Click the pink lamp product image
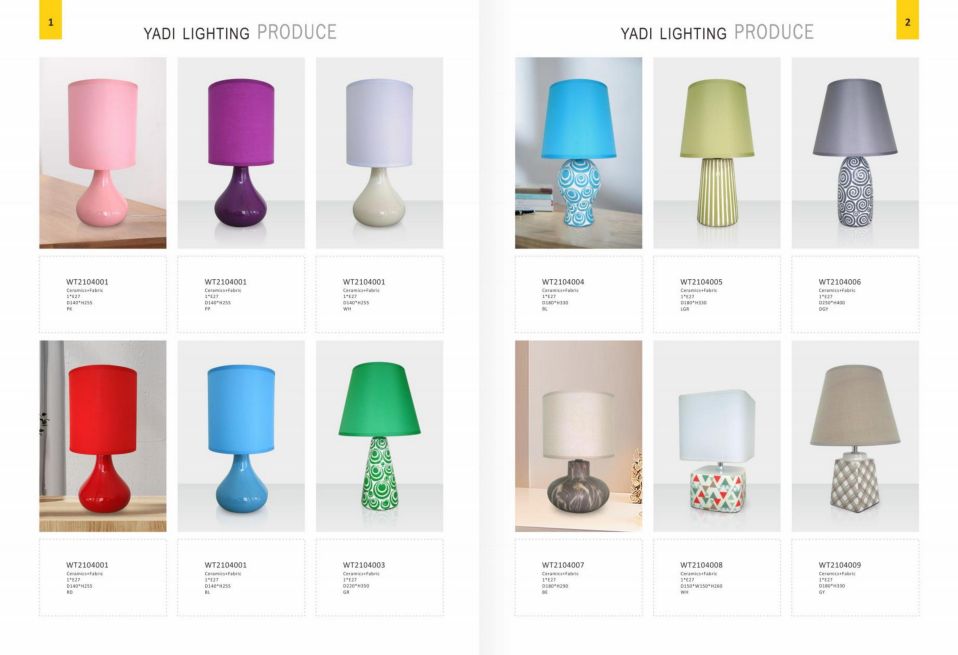The width and height of the screenshot is (958, 655). tap(103, 153)
